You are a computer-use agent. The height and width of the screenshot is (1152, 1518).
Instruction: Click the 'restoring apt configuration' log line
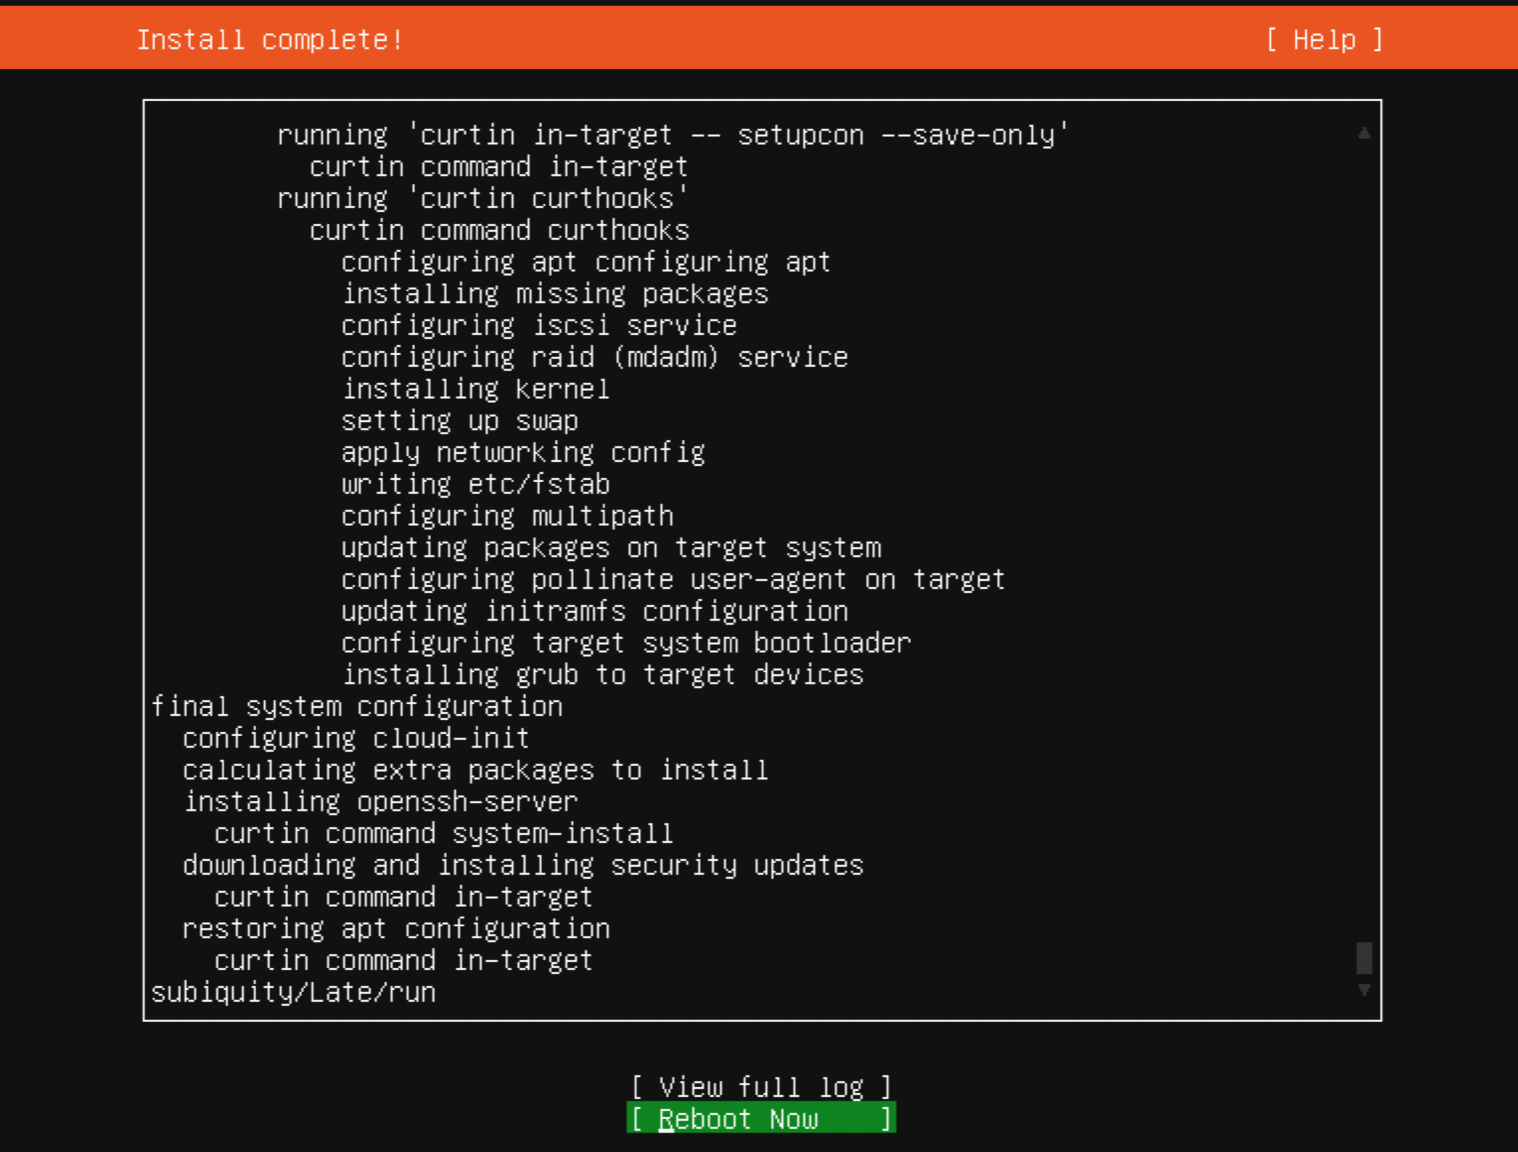pyautogui.click(x=396, y=929)
